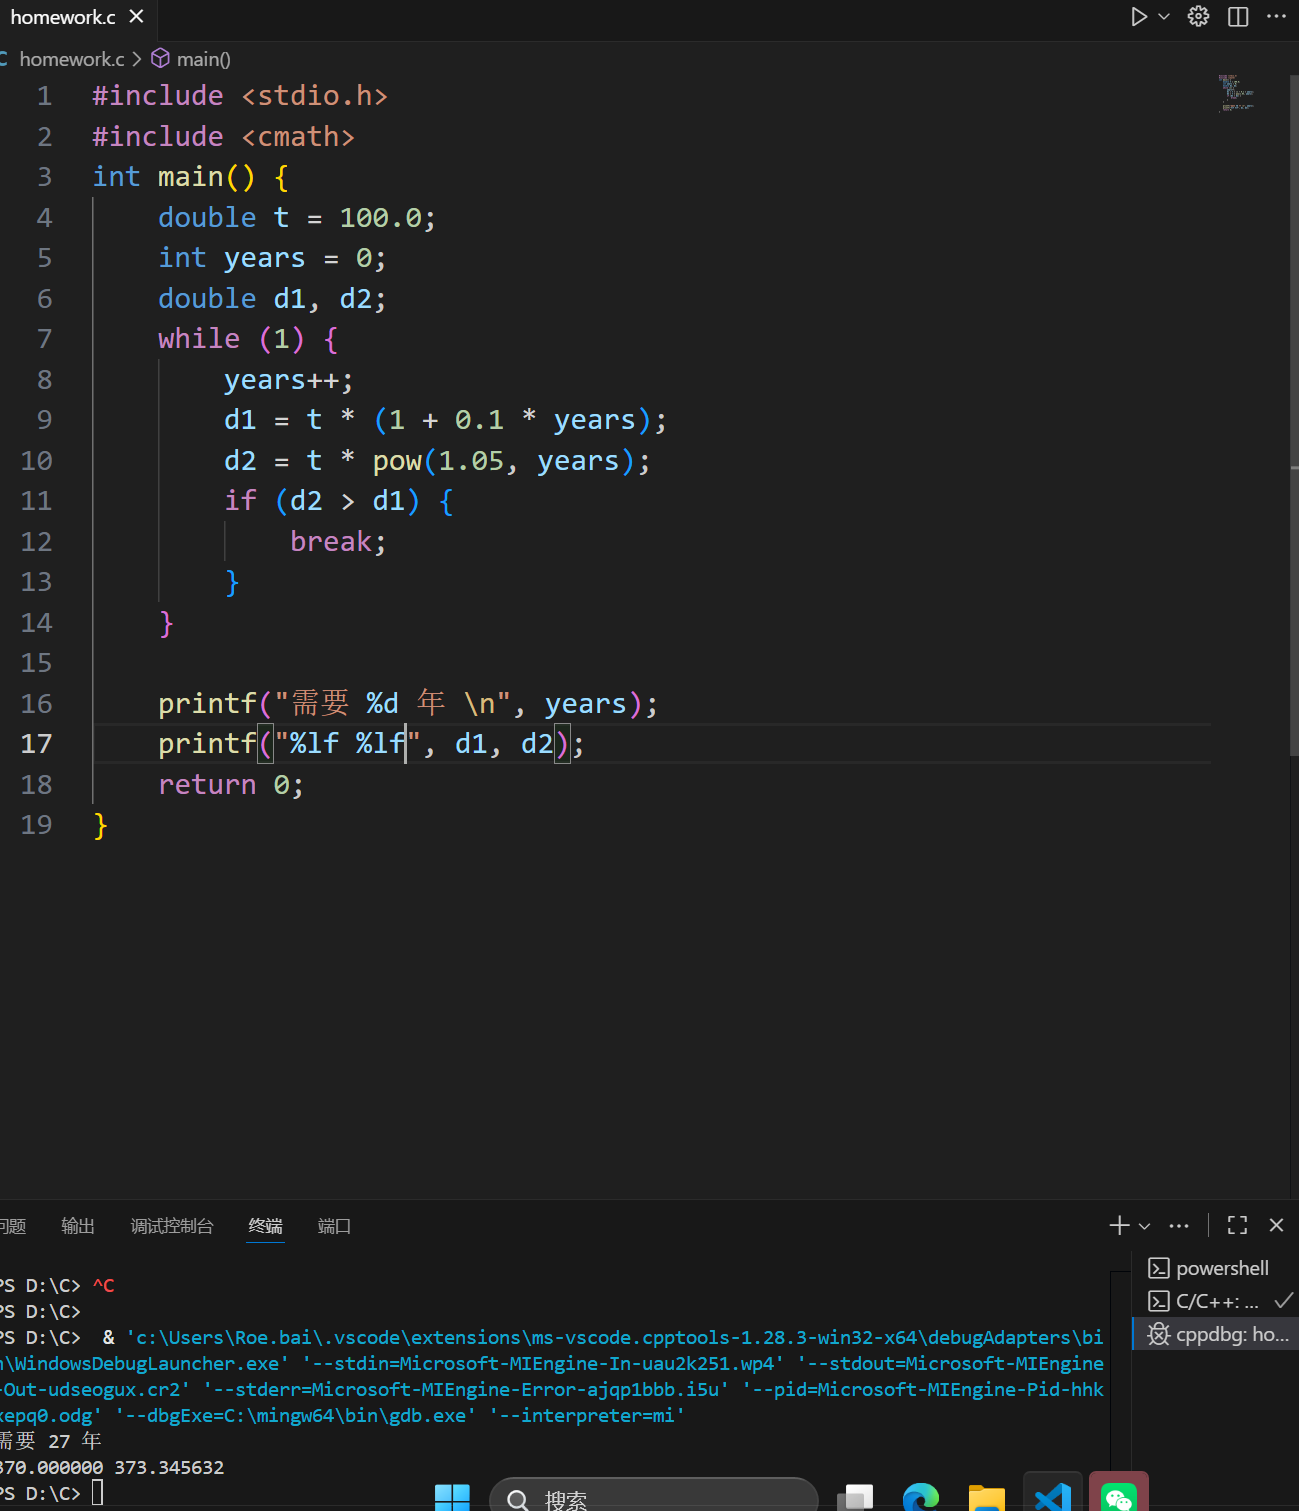
Task: Open the run options dropdown arrow
Action: [1164, 17]
